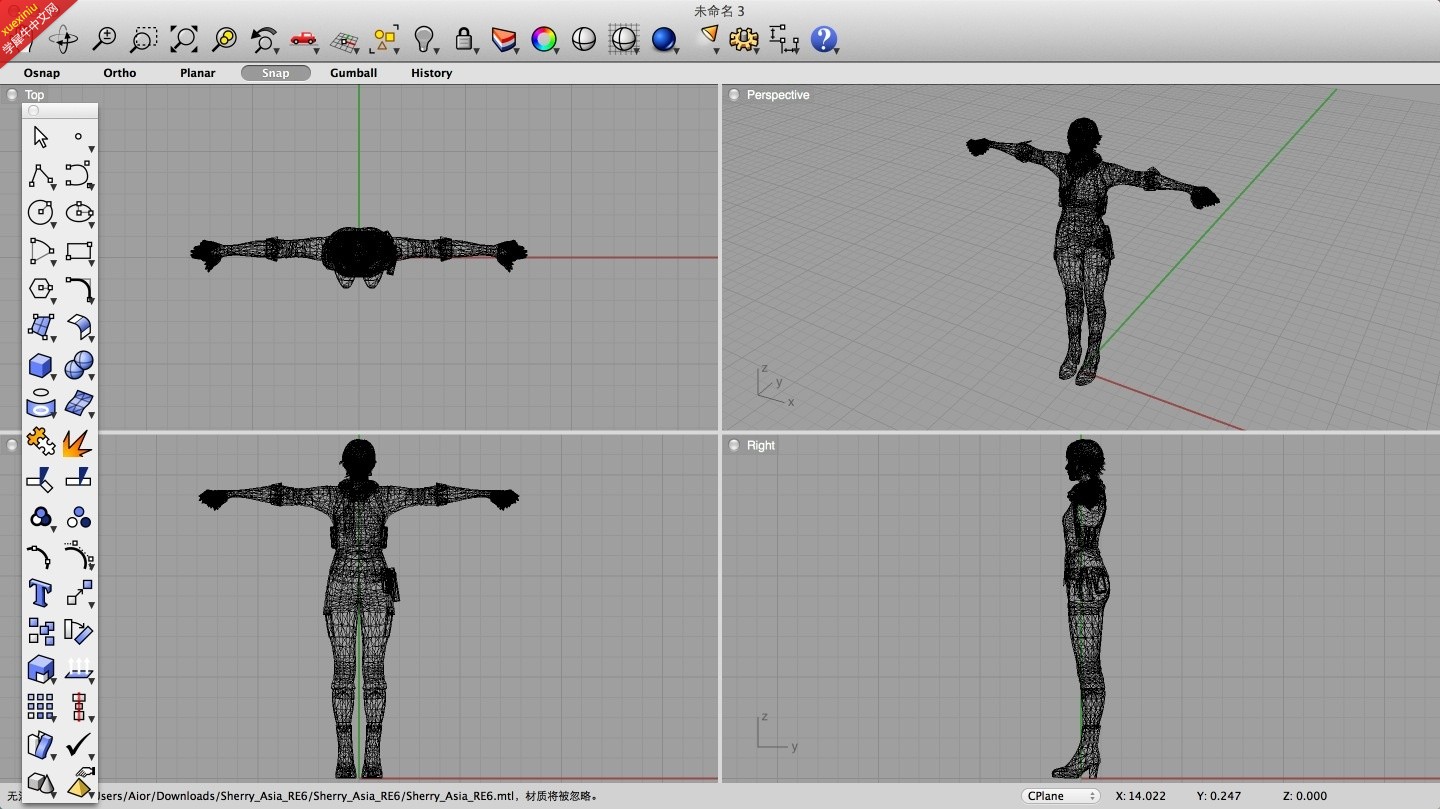Viewport: 1440px width, 809px height.
Task: Select the Ungroup objects tool
Action: pos(79,518)
